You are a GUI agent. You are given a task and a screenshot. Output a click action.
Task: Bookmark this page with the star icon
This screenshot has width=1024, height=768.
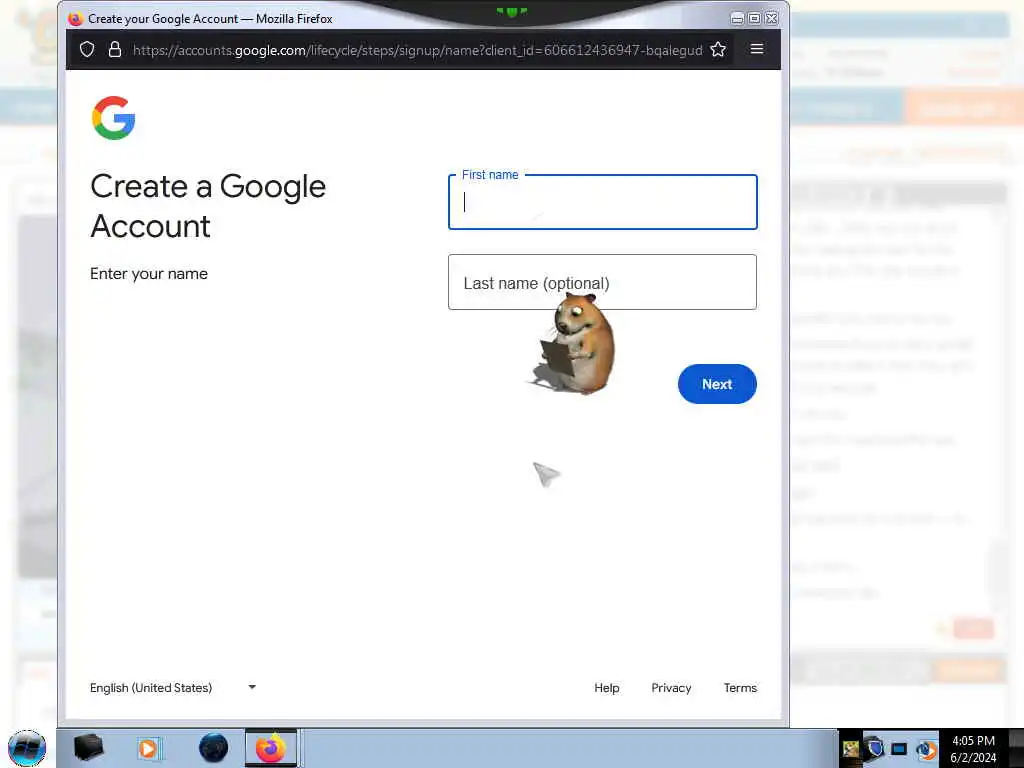pos(718,50)
